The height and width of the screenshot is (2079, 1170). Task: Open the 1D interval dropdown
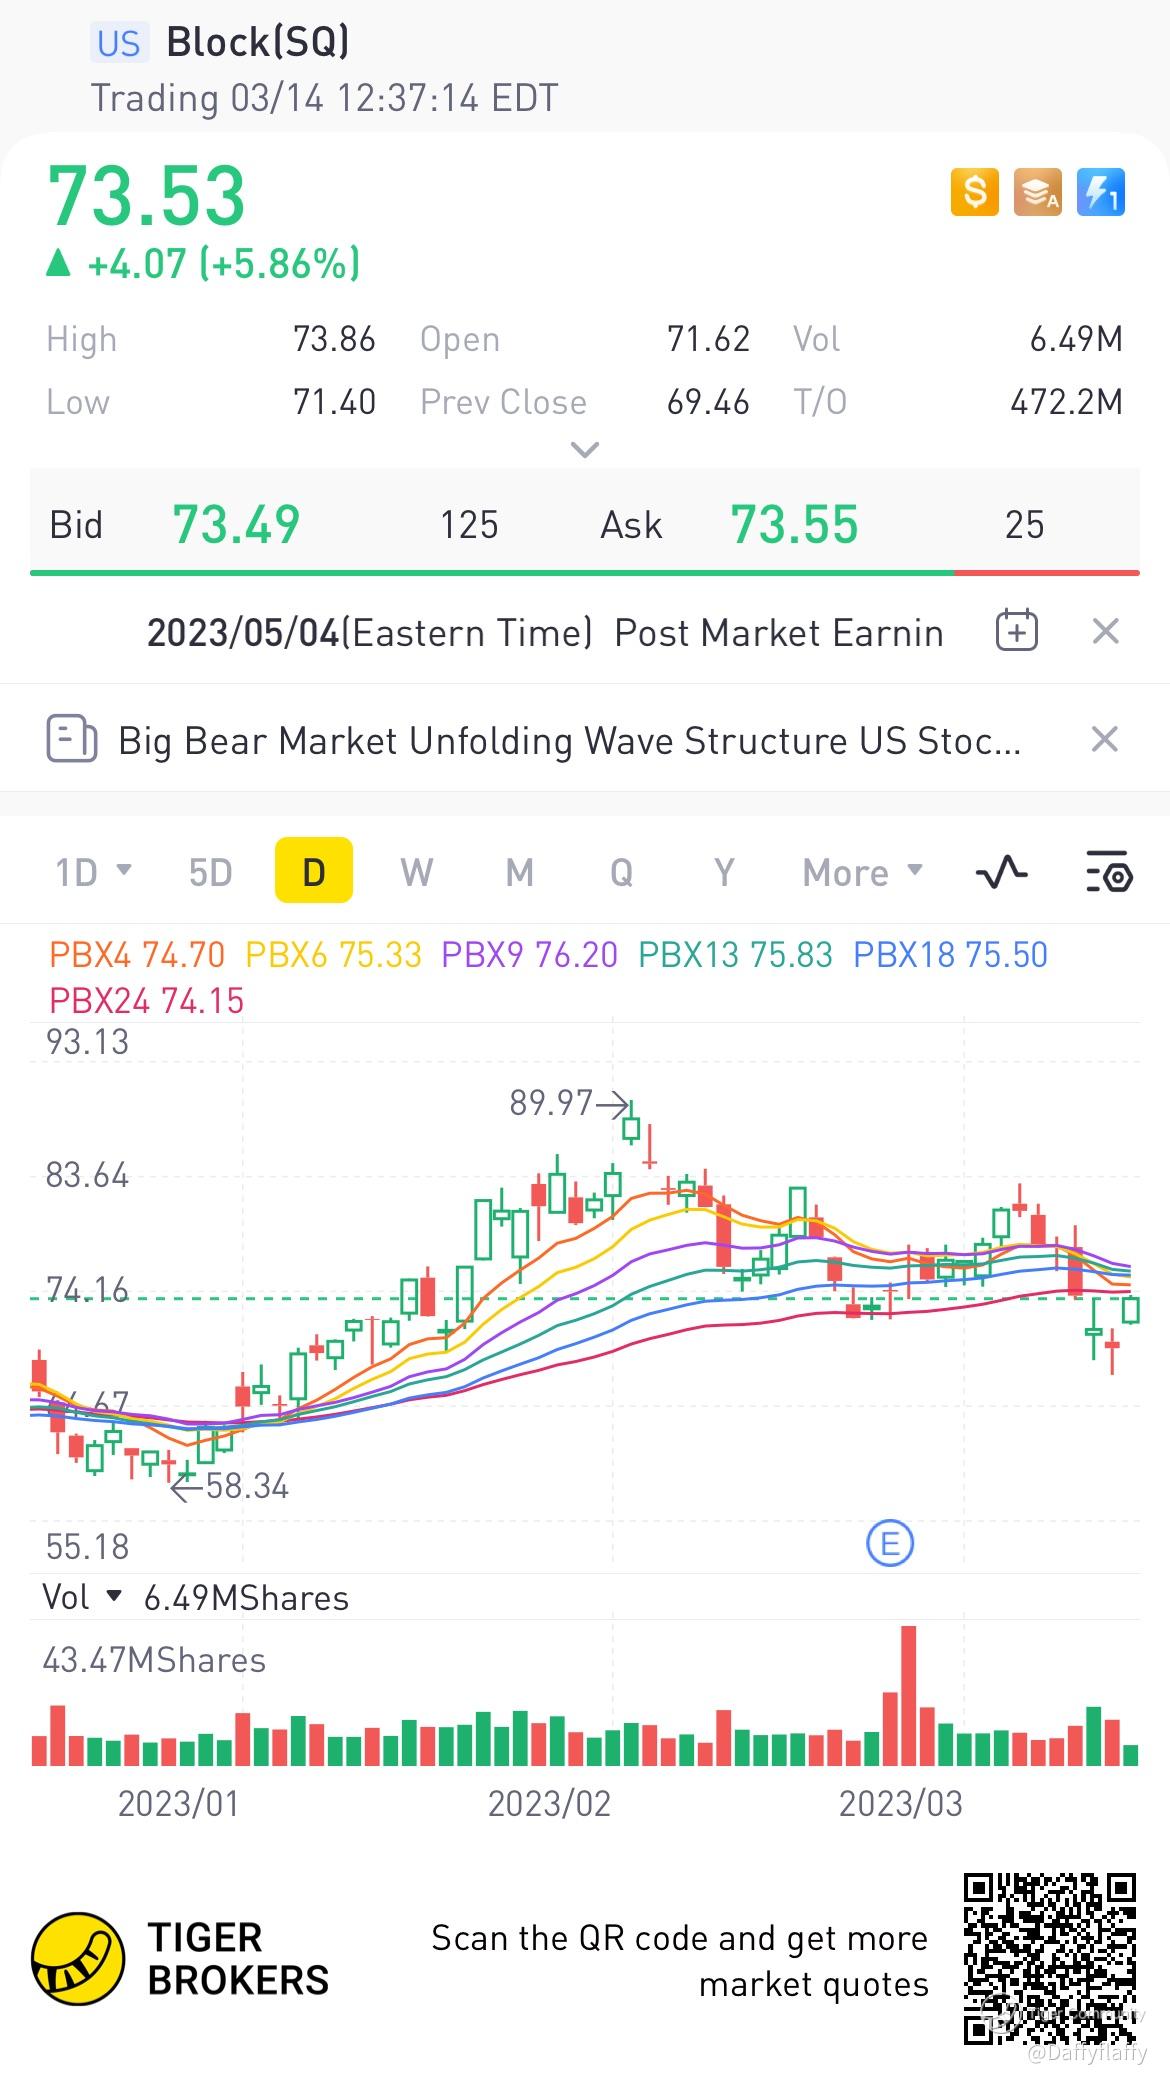point(93,872)
